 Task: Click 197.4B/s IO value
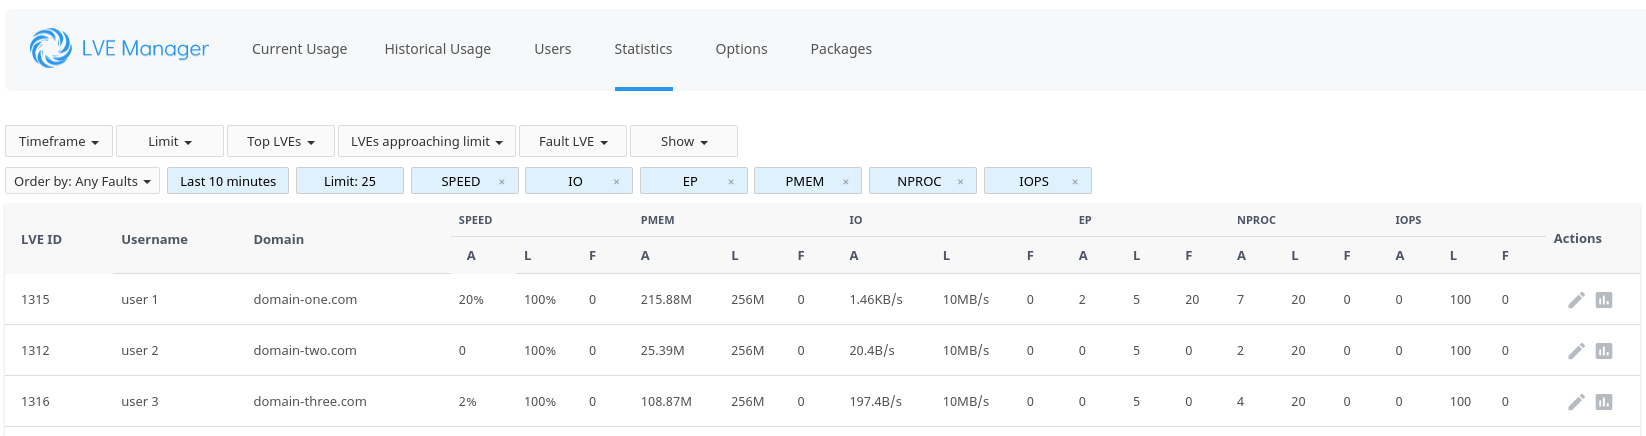875,402
